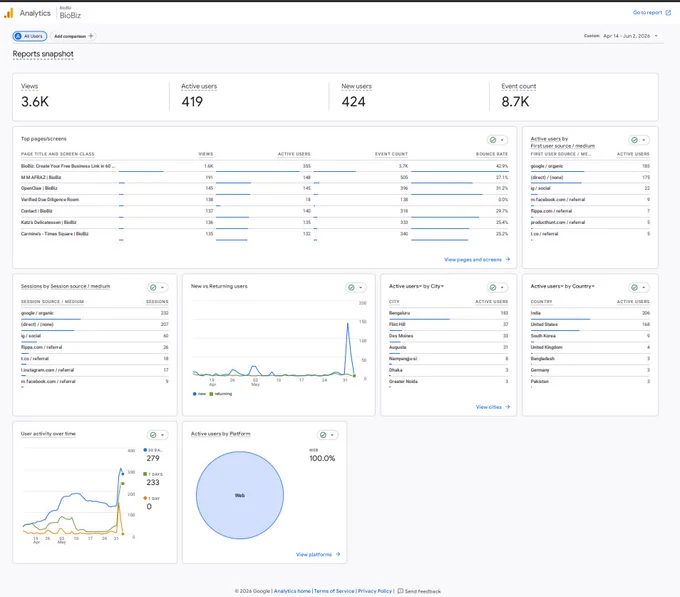Click 'Contact | BioBiz' page row
This screenshot has width=680, height=597.
265,211
